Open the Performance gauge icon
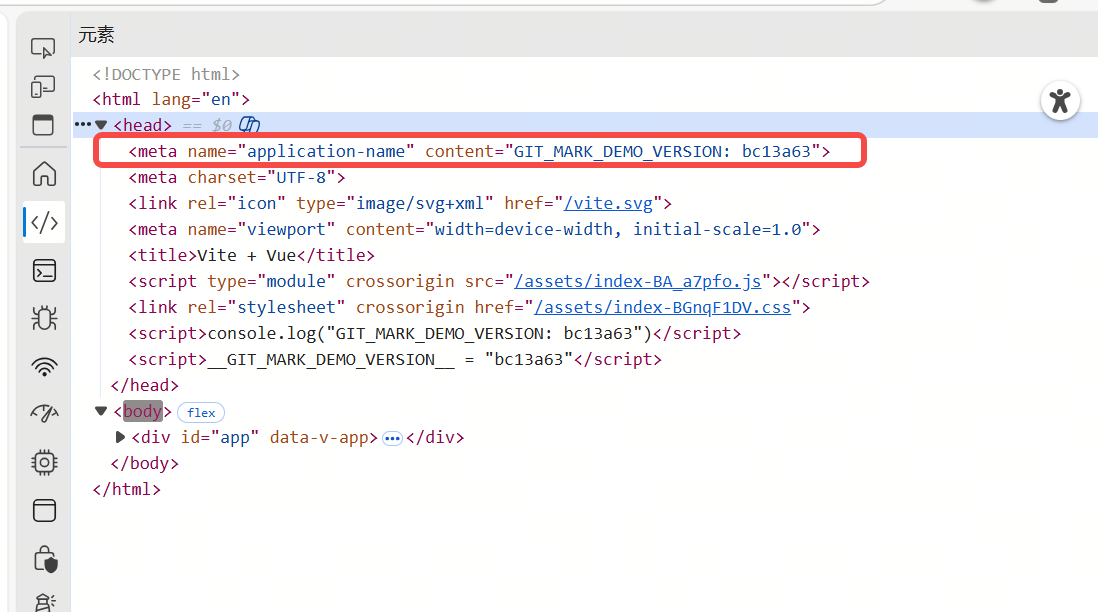Screen dimensions: 1098x612 (x=44, y=414)
